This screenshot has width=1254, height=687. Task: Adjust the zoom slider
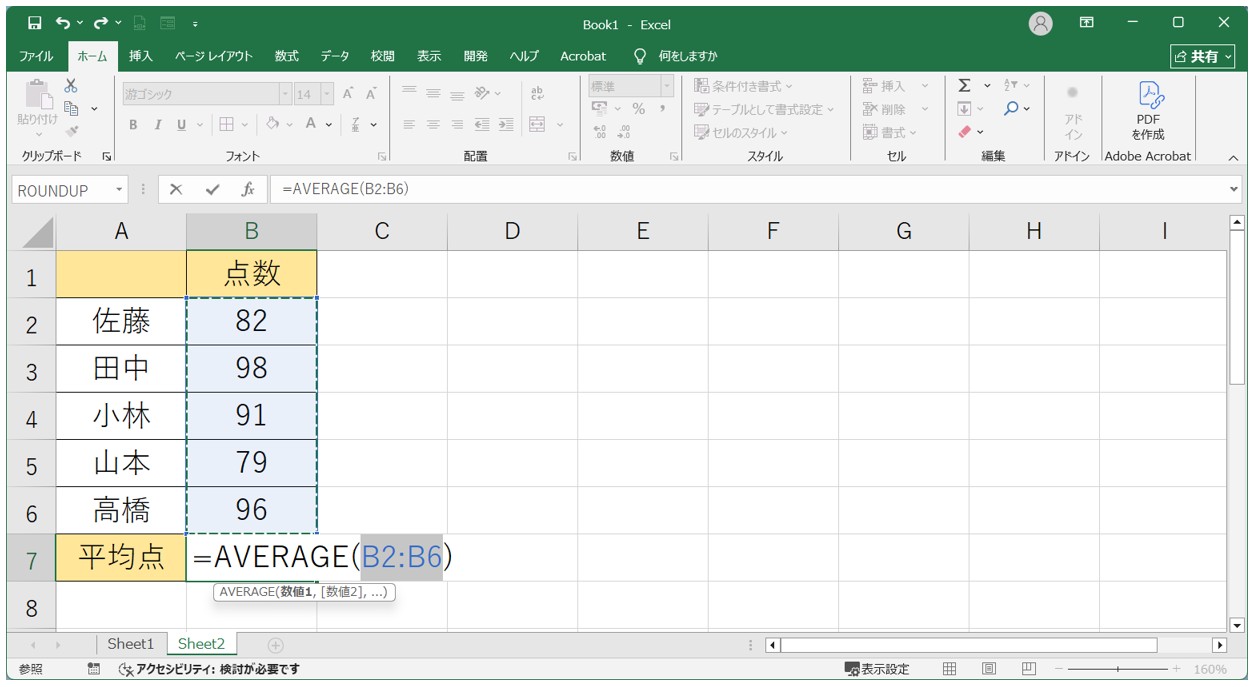(1118, 669)
